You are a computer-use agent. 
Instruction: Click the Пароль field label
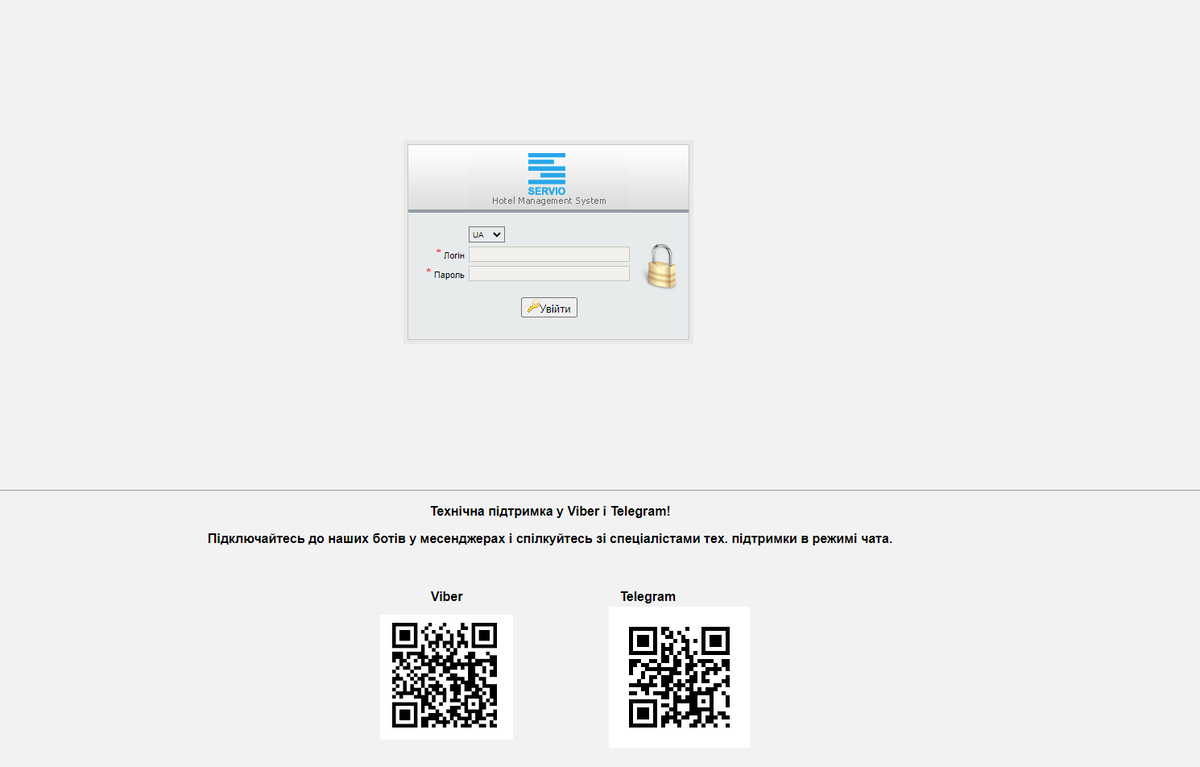point(449,275)
